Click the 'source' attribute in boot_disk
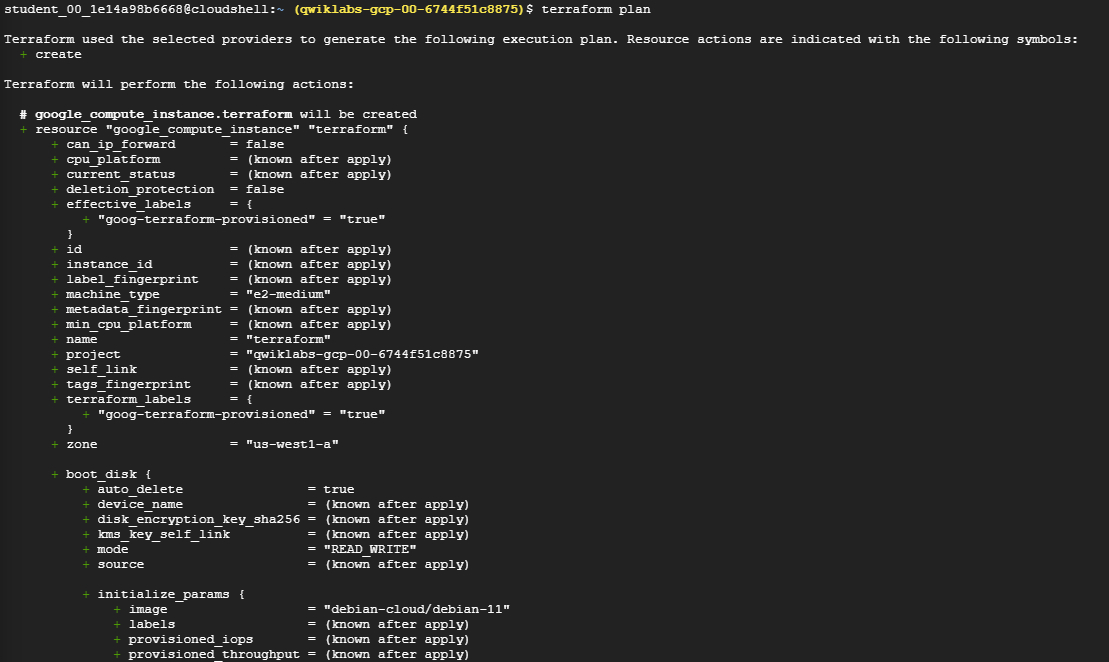1109x662 pixels. click(120, 564)
